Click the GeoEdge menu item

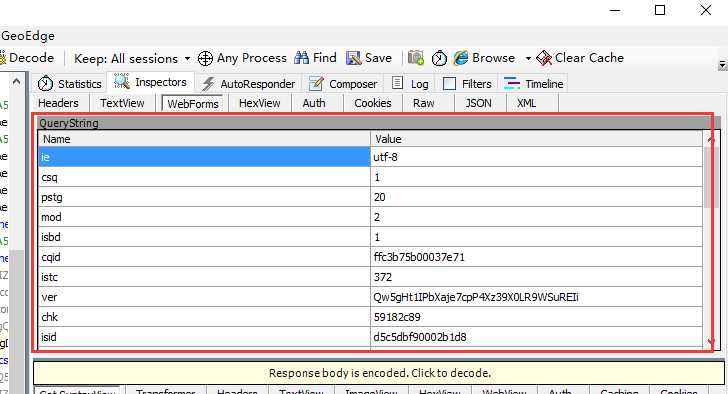[x=28, y=36]
